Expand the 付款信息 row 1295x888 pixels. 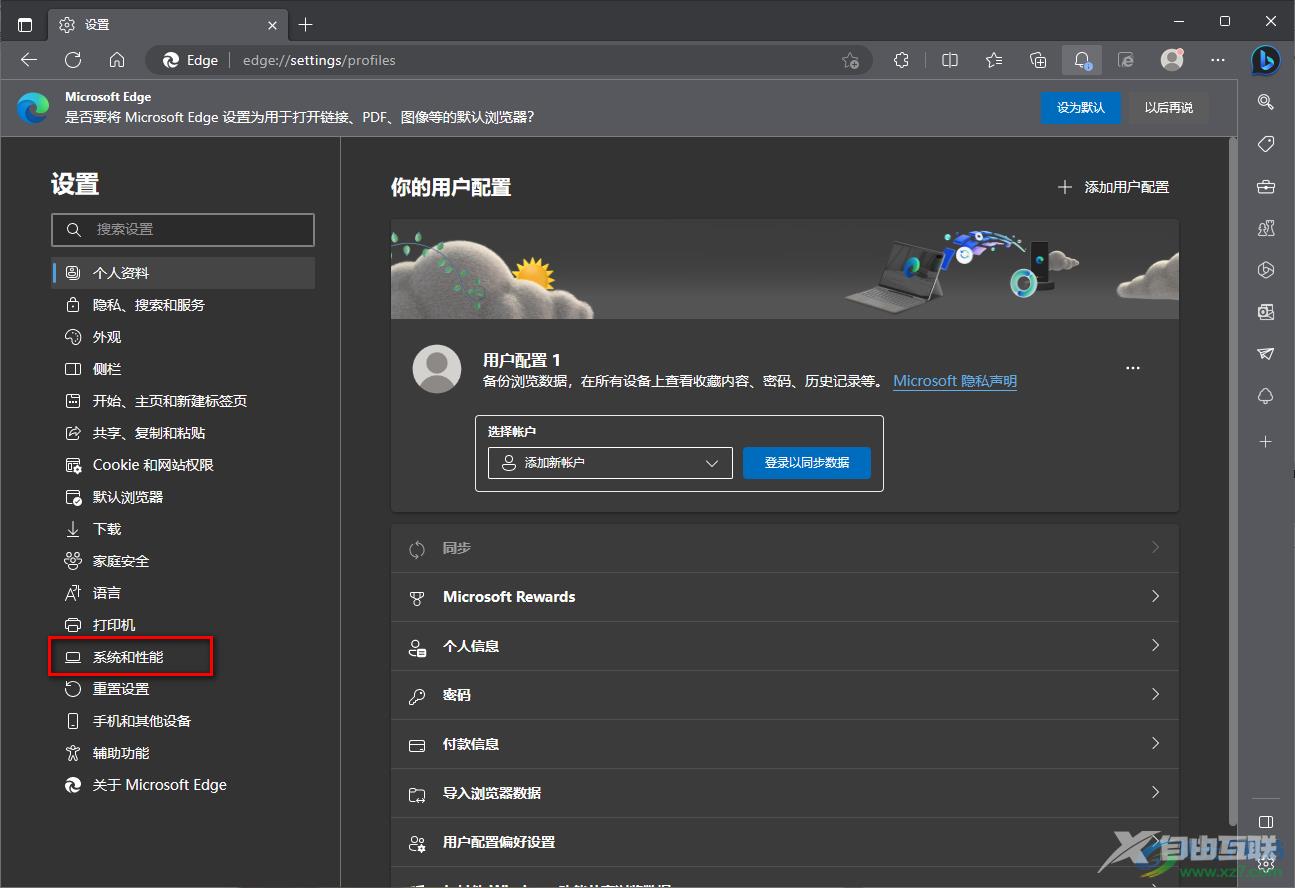pos(785,744)
